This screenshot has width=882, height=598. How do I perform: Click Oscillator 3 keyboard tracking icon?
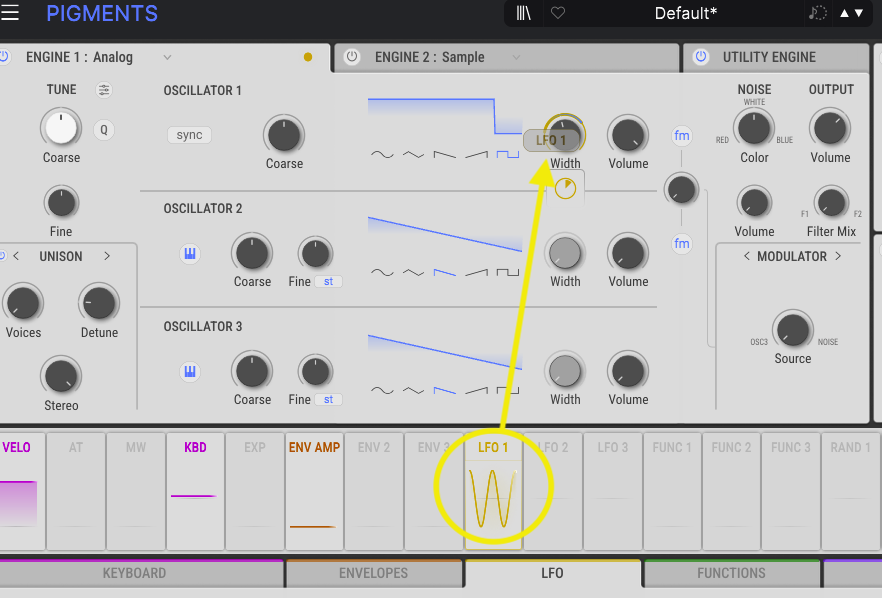tap(190, 372)
